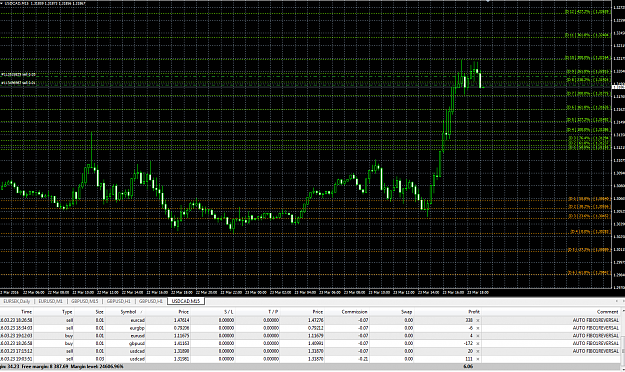Sort trades by the Time column
Viewport: 625px width, 372px height.
click(x=26, y=312)
